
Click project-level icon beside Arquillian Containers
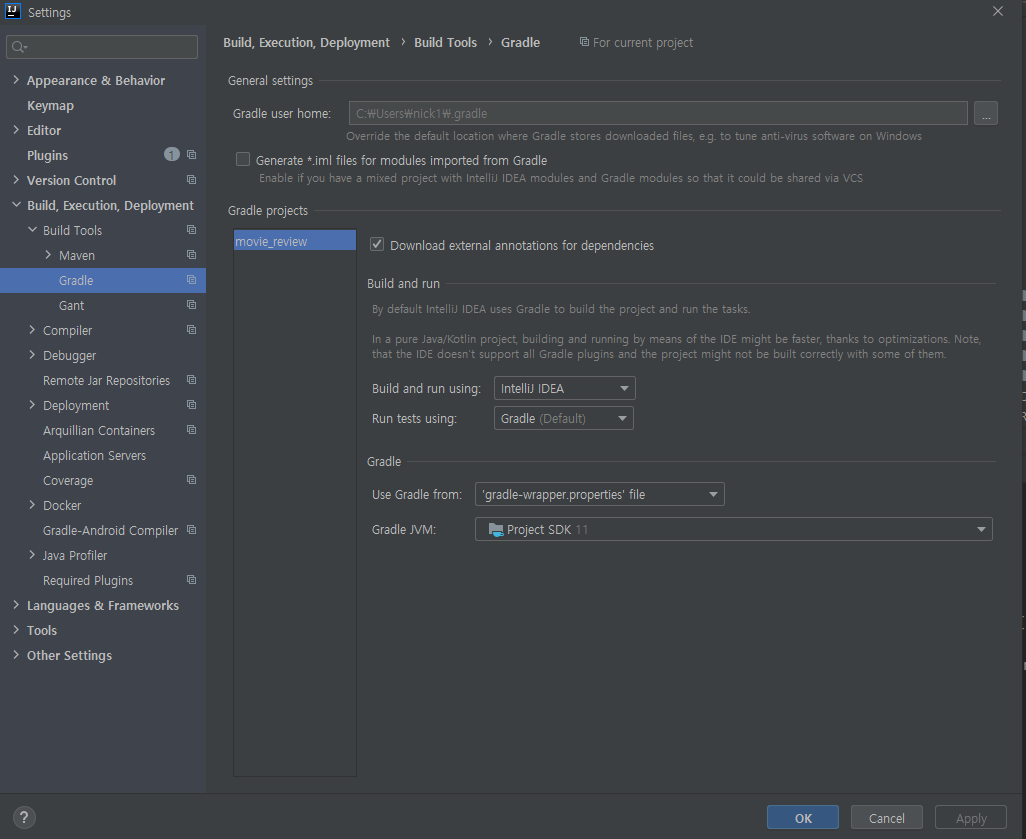191,429
